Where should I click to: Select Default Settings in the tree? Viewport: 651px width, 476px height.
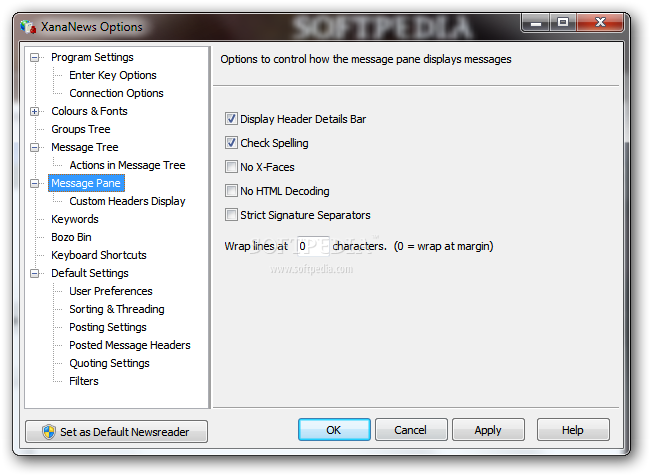pos(90,273)
